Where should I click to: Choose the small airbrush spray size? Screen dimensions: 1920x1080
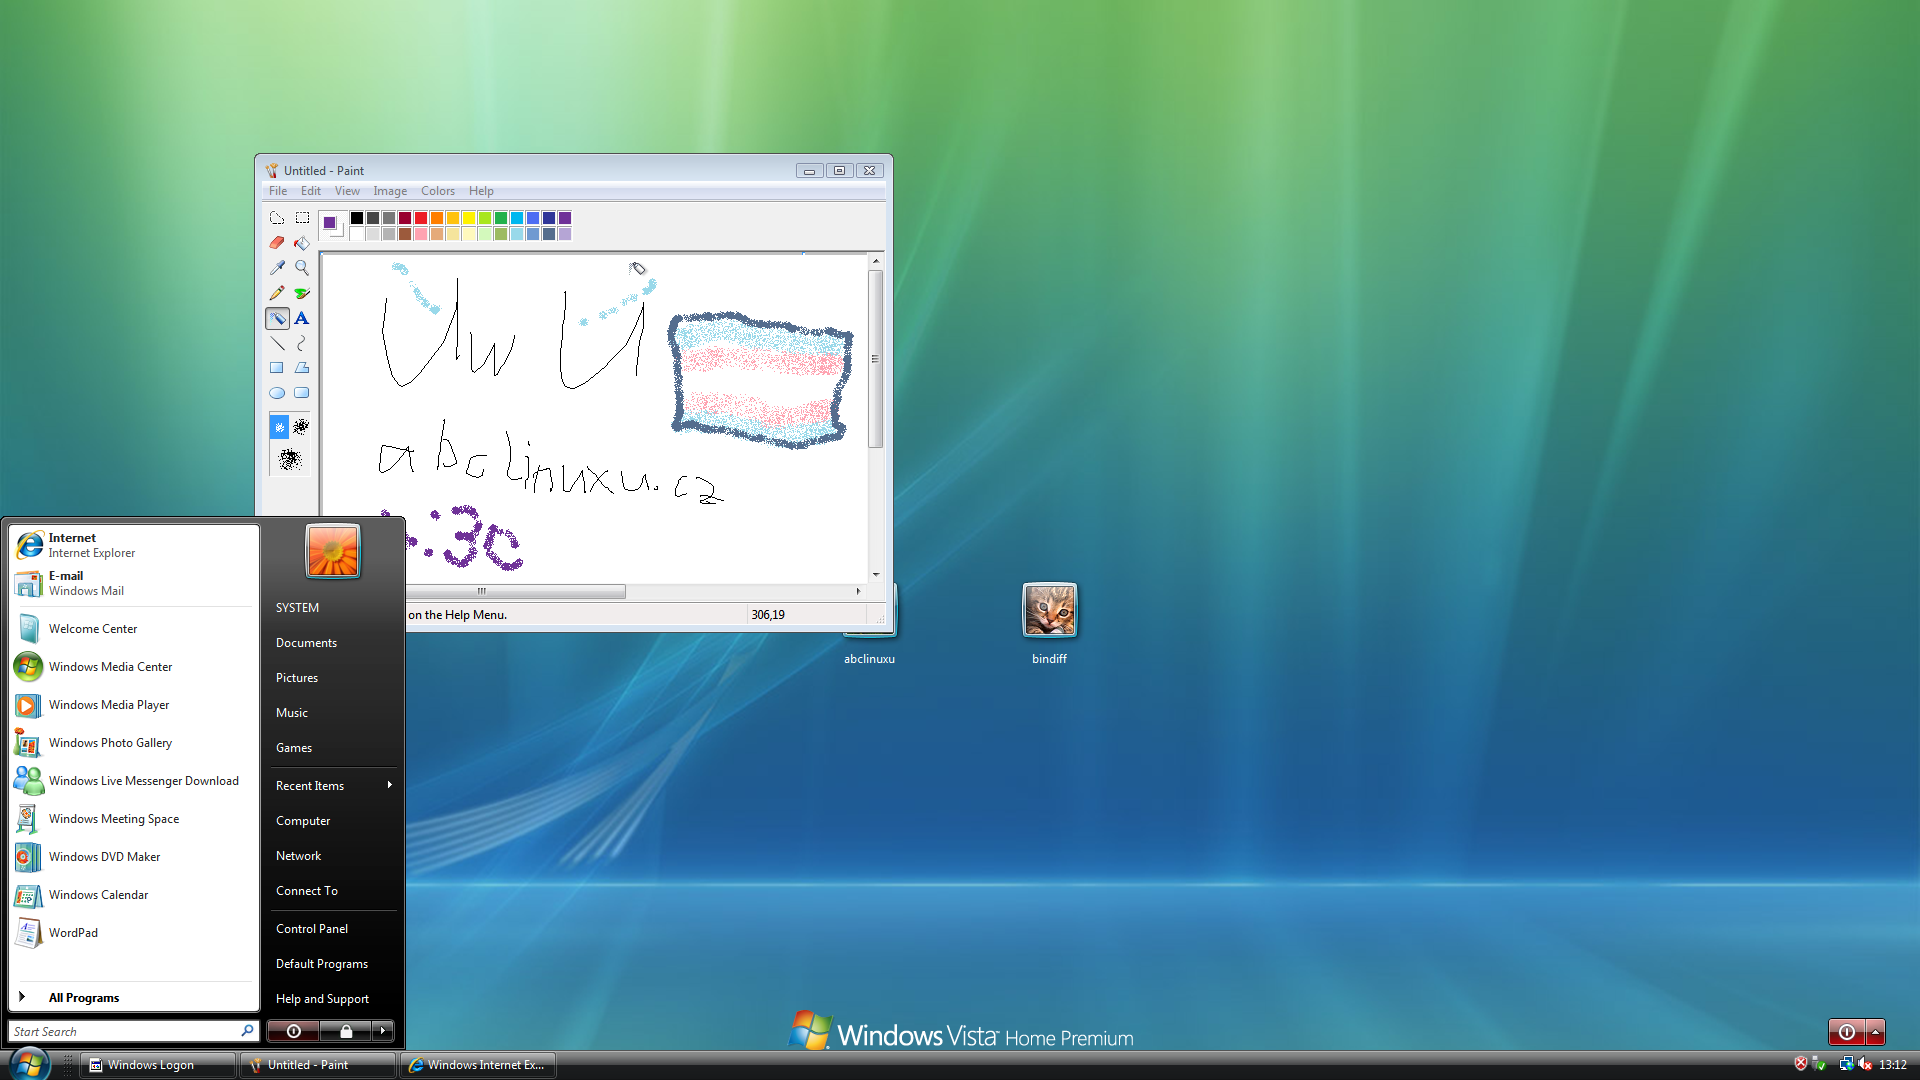[x=279, y=427]
